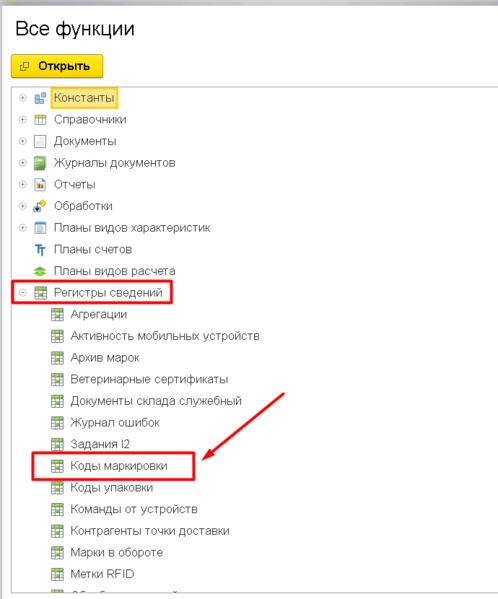Open Журнал ошибок entry
This screenshot has width=498, height=599.
tap(115, 423)
